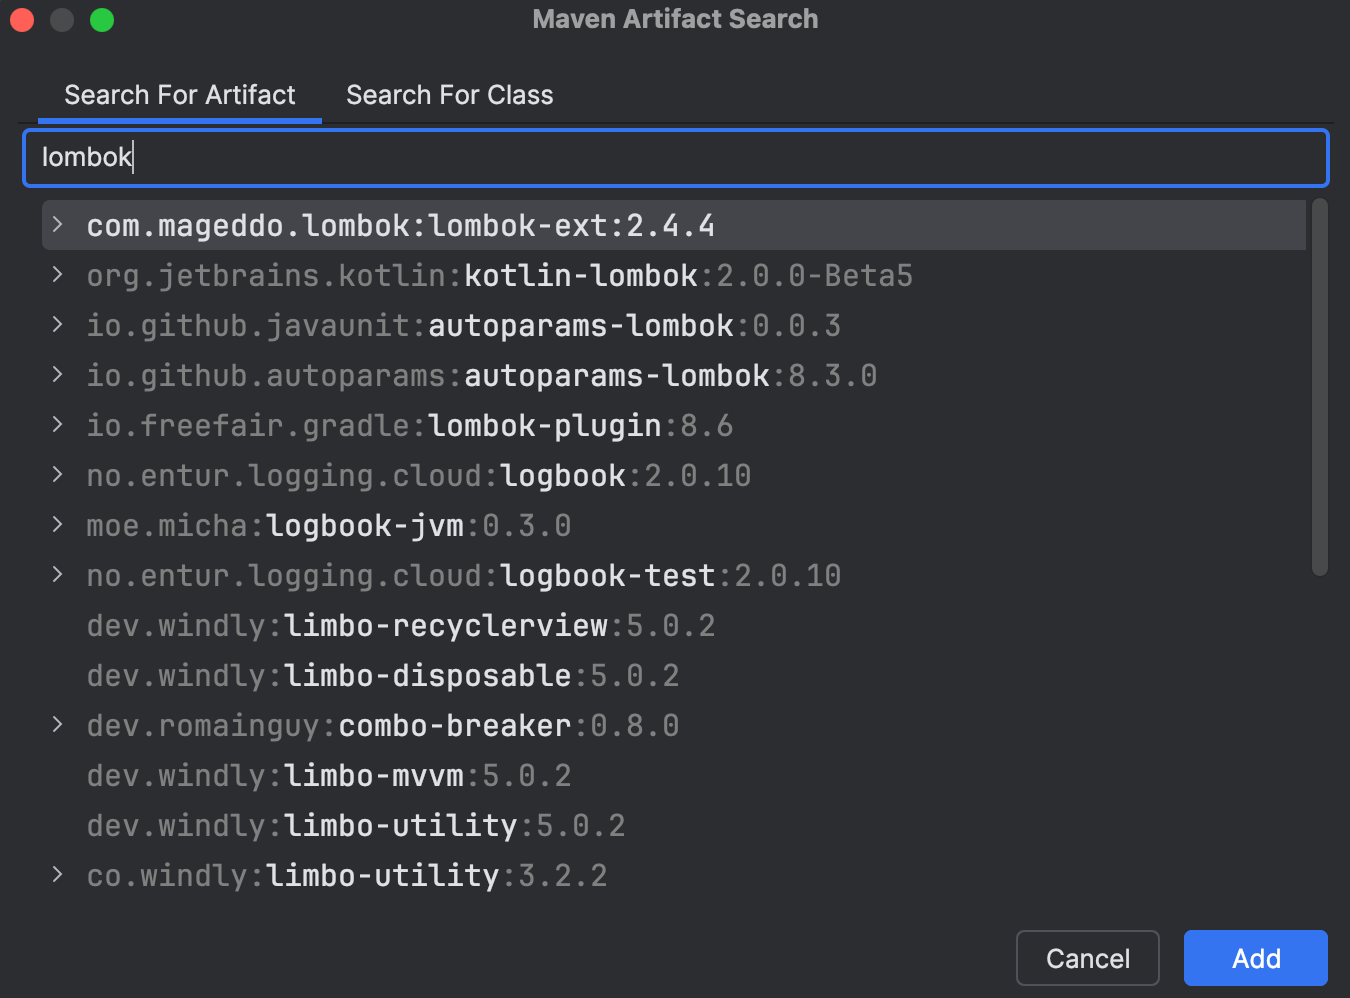Switch to the Search For Class tab
The width and height of the screenshot is (1350, 998).
(x=449, y=95)
